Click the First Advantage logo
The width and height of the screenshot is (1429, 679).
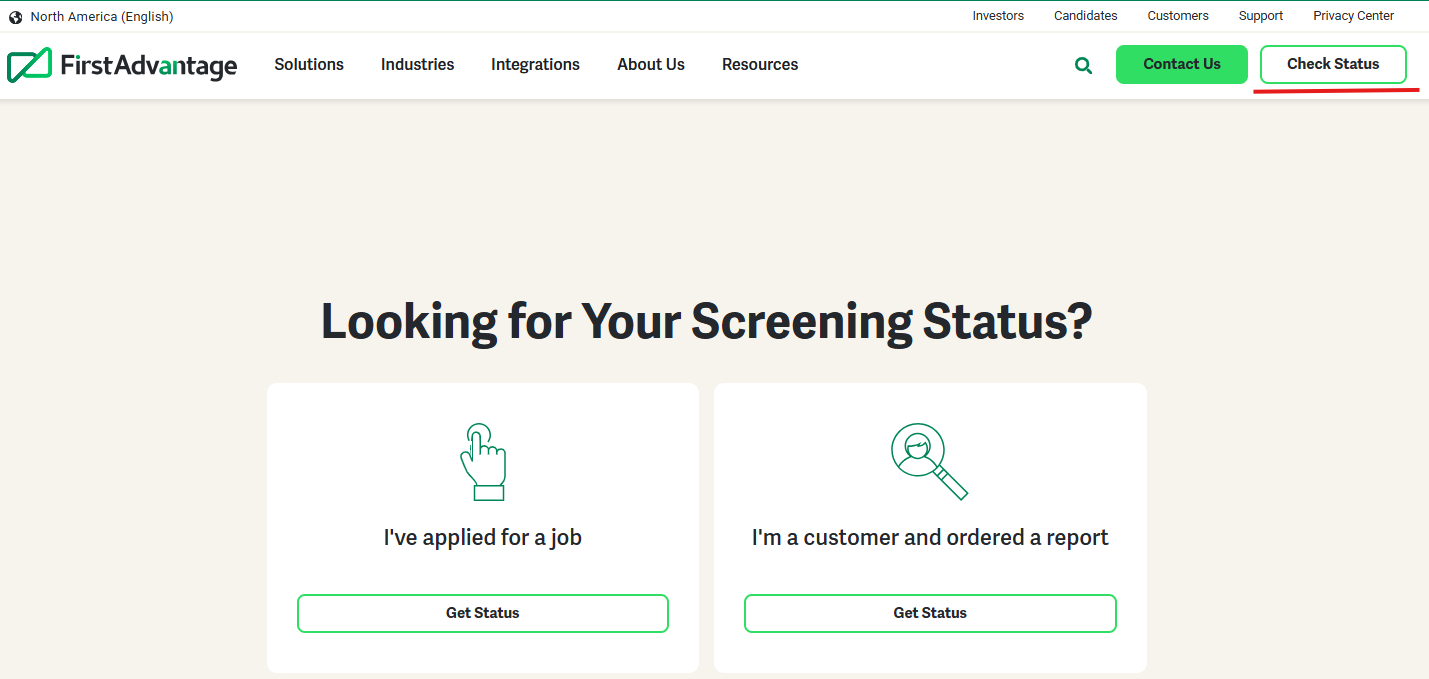pyautogui.click(x=122, y=65)
